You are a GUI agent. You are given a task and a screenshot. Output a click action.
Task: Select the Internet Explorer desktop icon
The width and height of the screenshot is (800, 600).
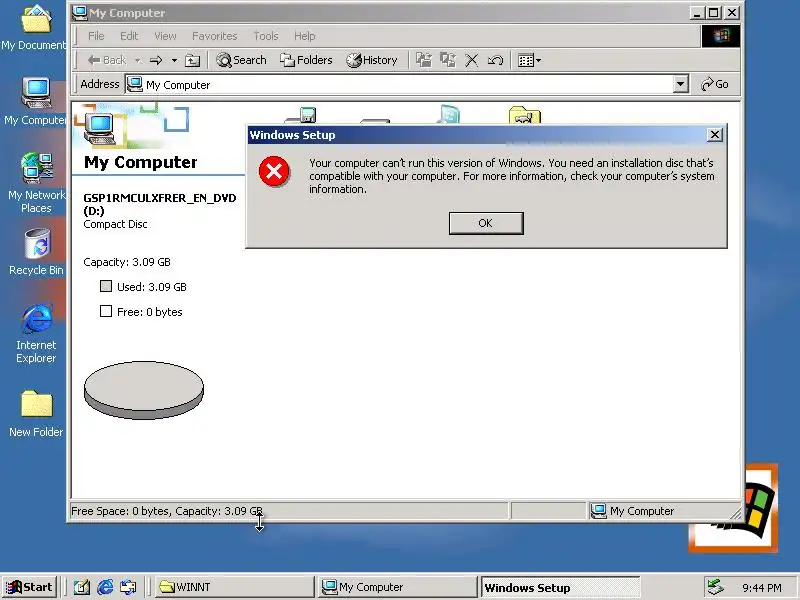point(36,334)
